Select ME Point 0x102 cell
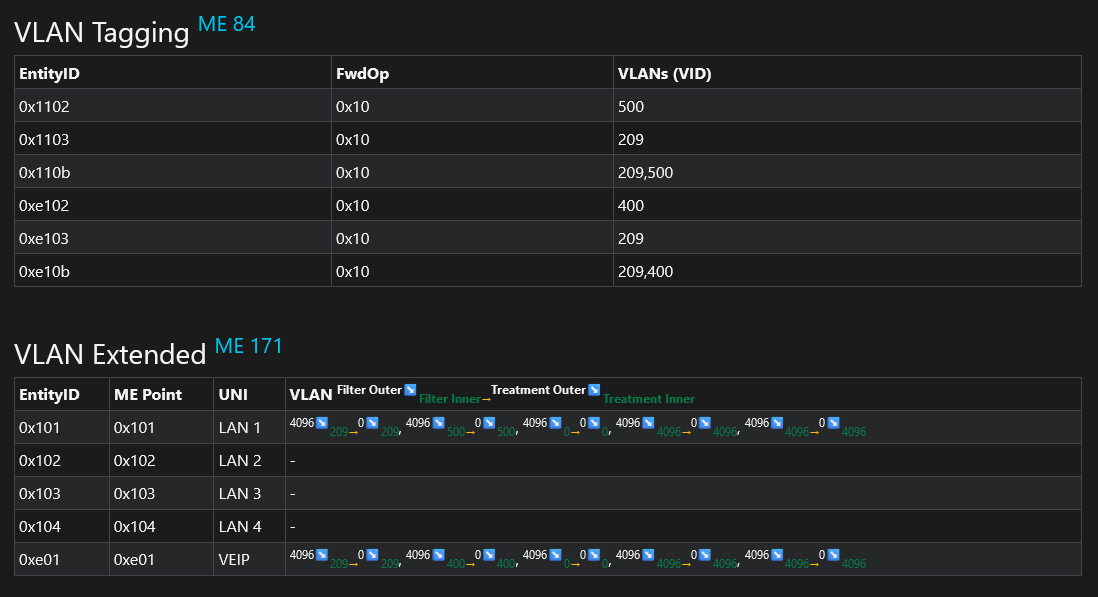 point(161,460)
